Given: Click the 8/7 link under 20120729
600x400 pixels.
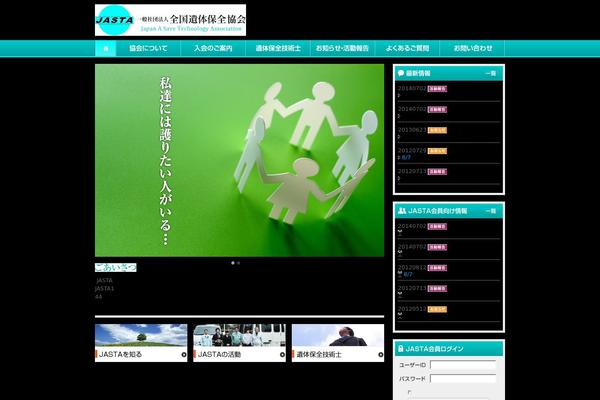Looking at the screenshot, I should [406, 157].
